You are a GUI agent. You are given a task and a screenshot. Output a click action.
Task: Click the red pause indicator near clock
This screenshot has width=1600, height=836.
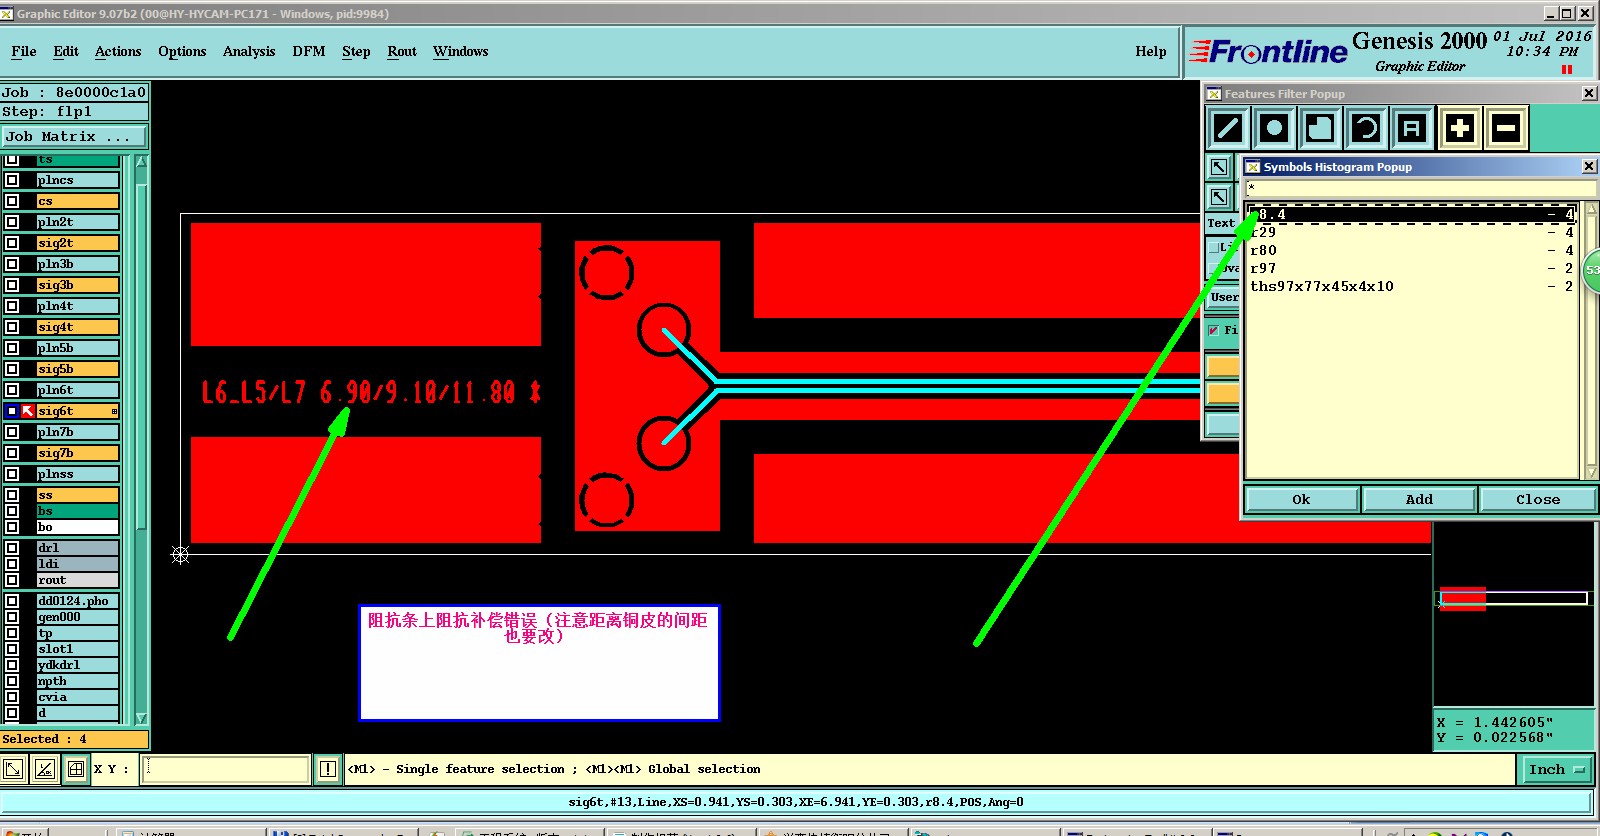click(x=1567, y=70)
